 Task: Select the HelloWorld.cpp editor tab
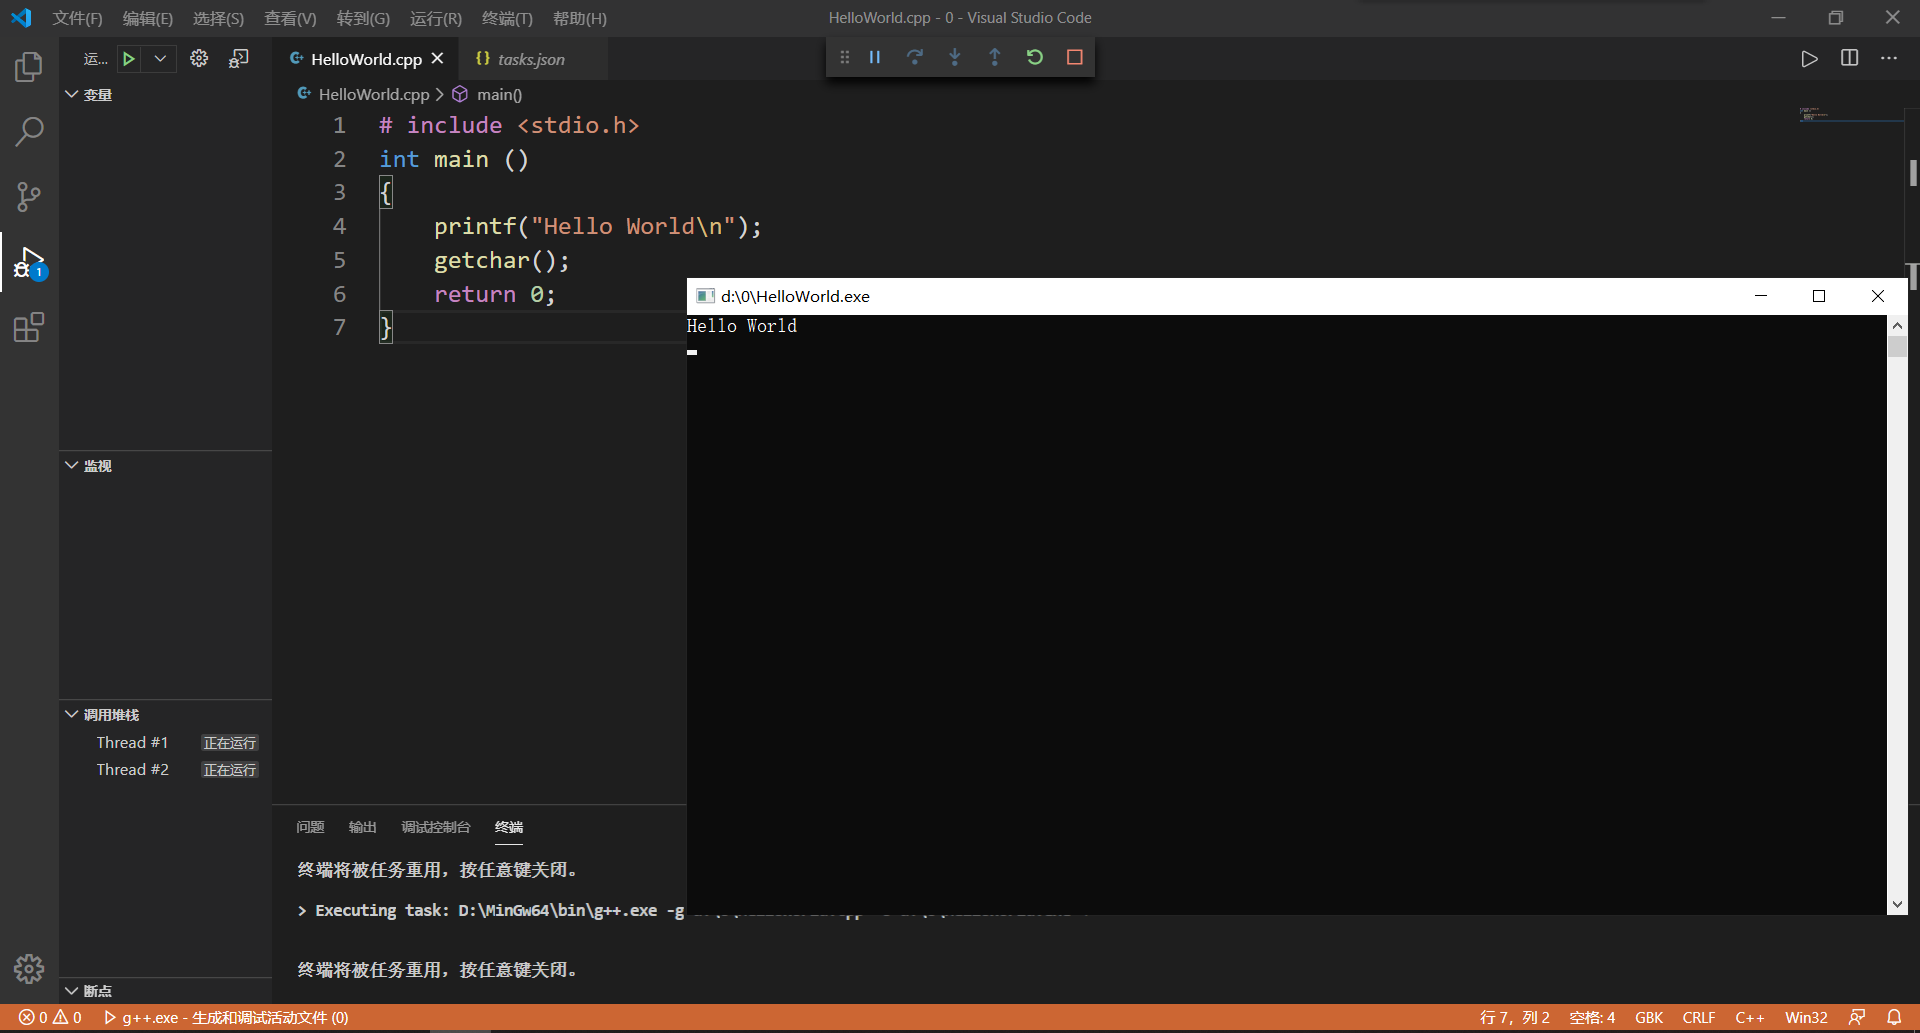(x=366, y=59)
